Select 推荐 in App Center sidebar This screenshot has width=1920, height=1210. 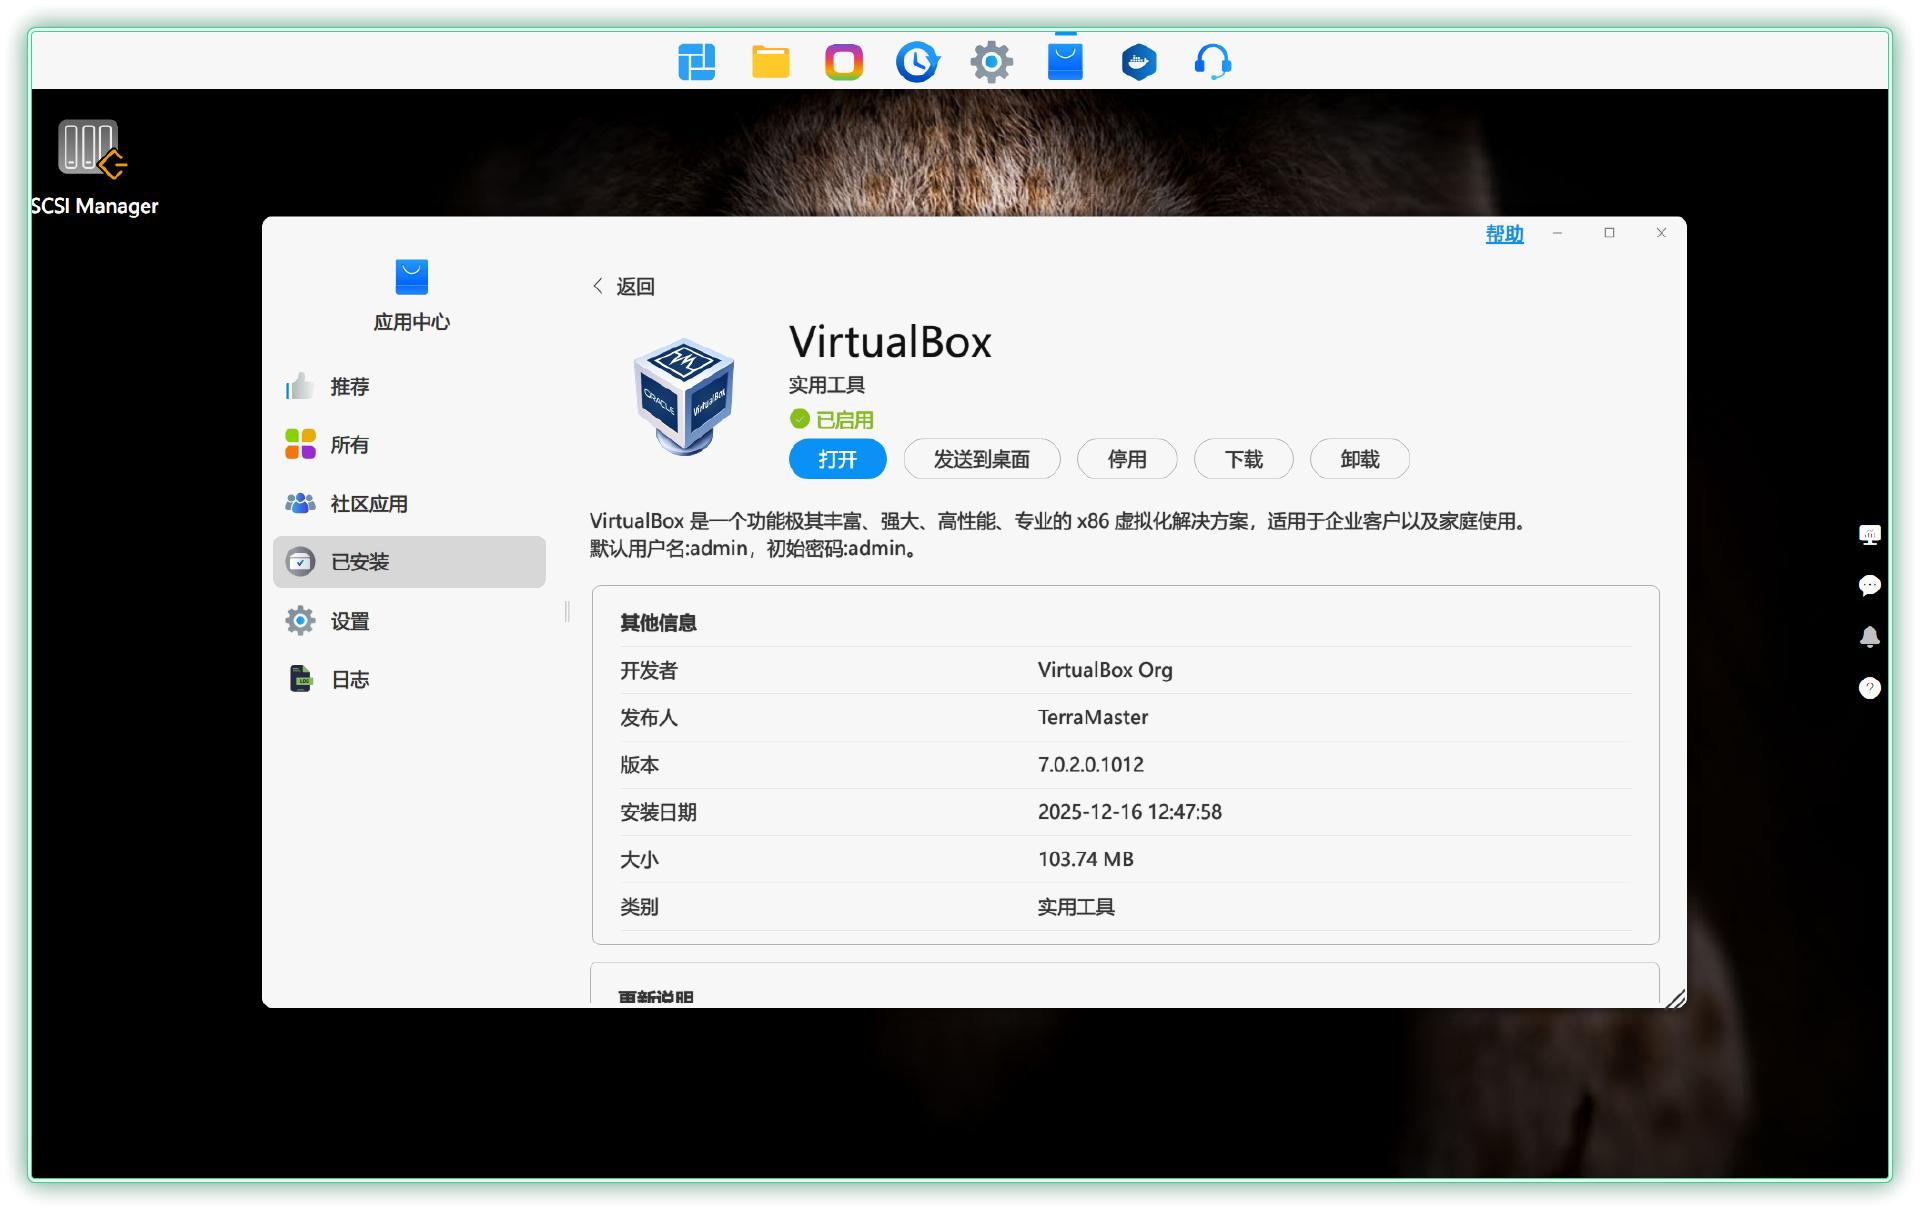(x=349, y=387)
